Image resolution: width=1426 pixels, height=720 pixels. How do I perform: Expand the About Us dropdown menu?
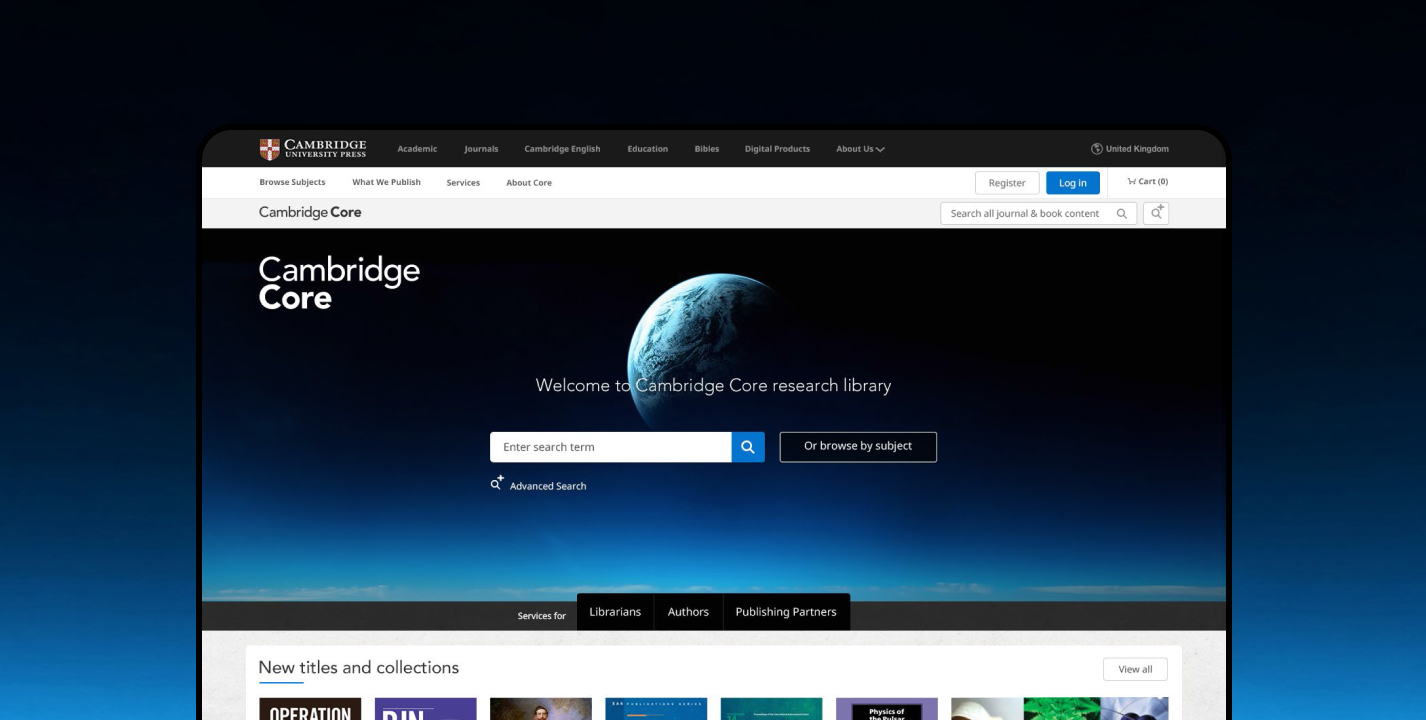tap(860, 149)
